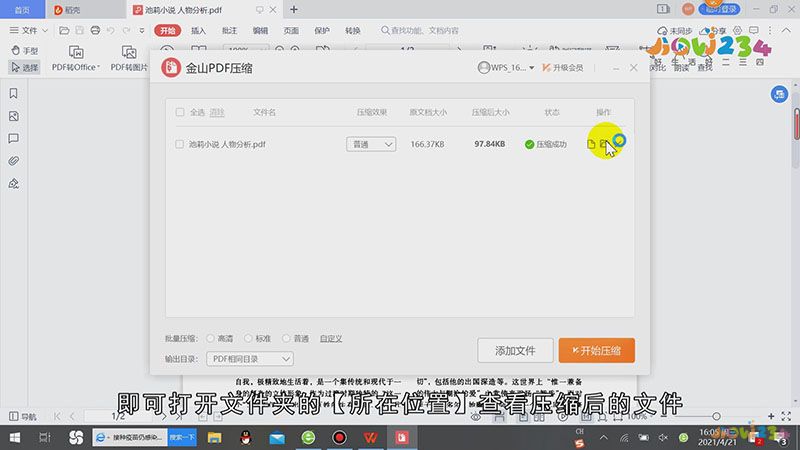
Task: Open the Windows Start menu
Action: (x=15, y=437)
